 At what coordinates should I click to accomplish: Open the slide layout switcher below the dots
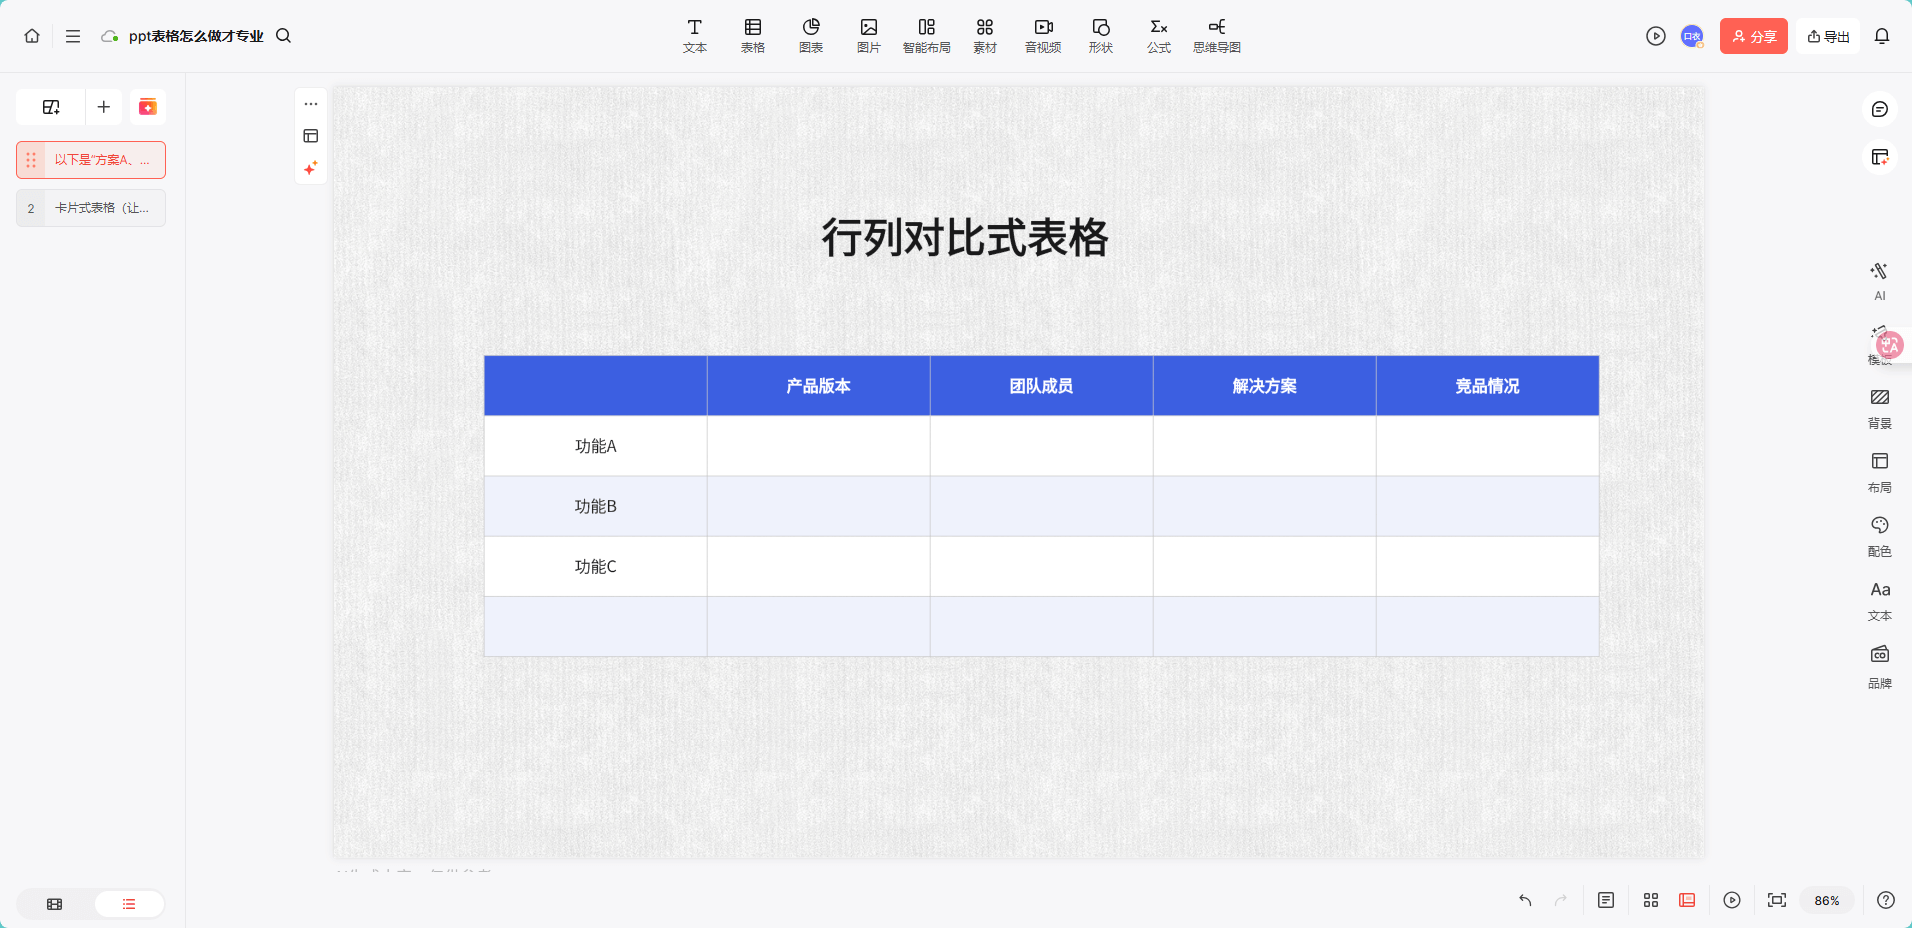(x=311, y=135)
